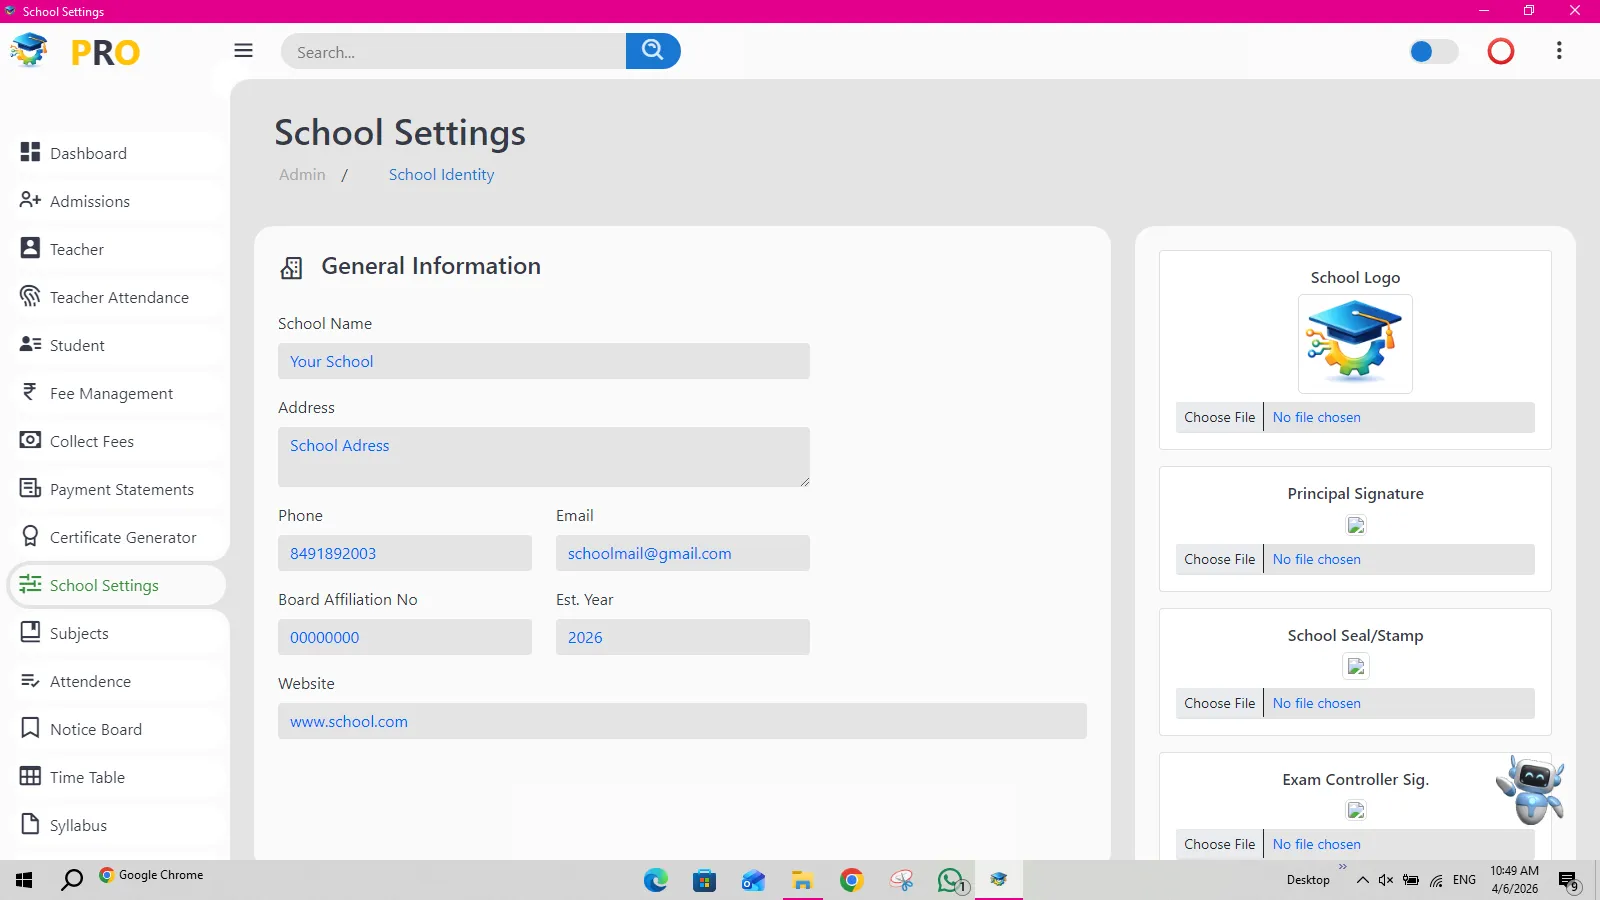
Task: Click Choose File under Exam Controller Sig.
Action: (1220, 844)
